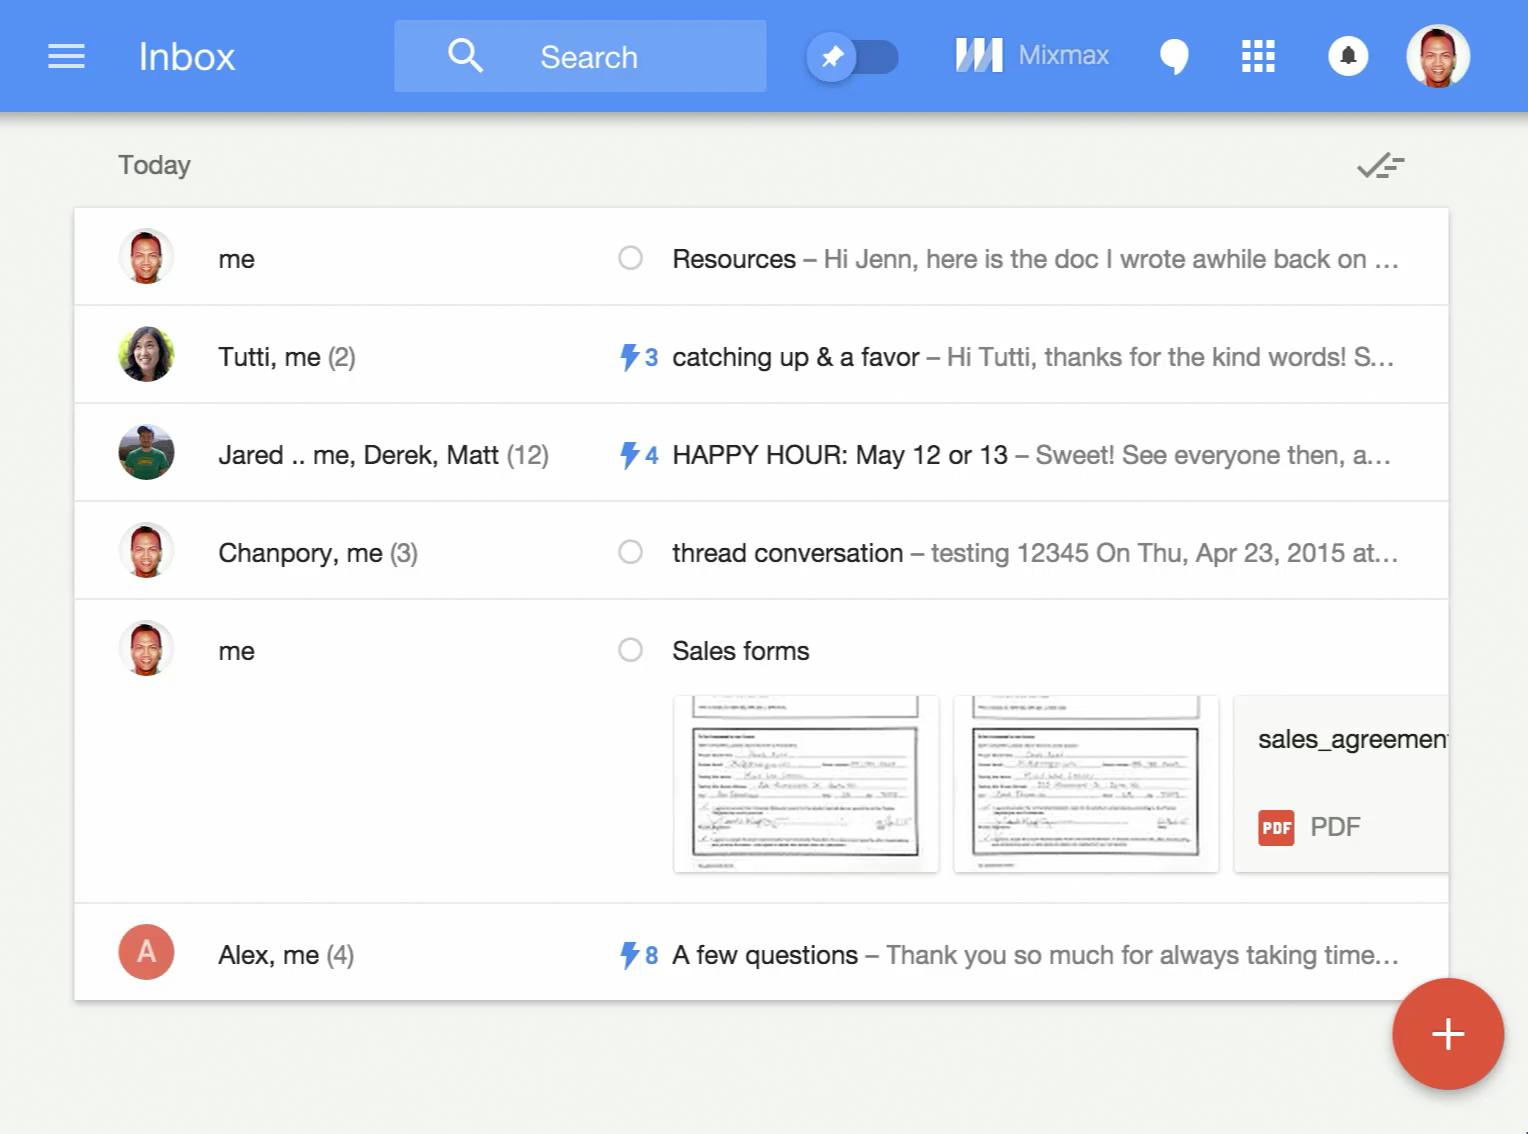1528x1134 pixels.
Task: Select sender 'Tutti, me (2)'
Action: click(287, 357)
